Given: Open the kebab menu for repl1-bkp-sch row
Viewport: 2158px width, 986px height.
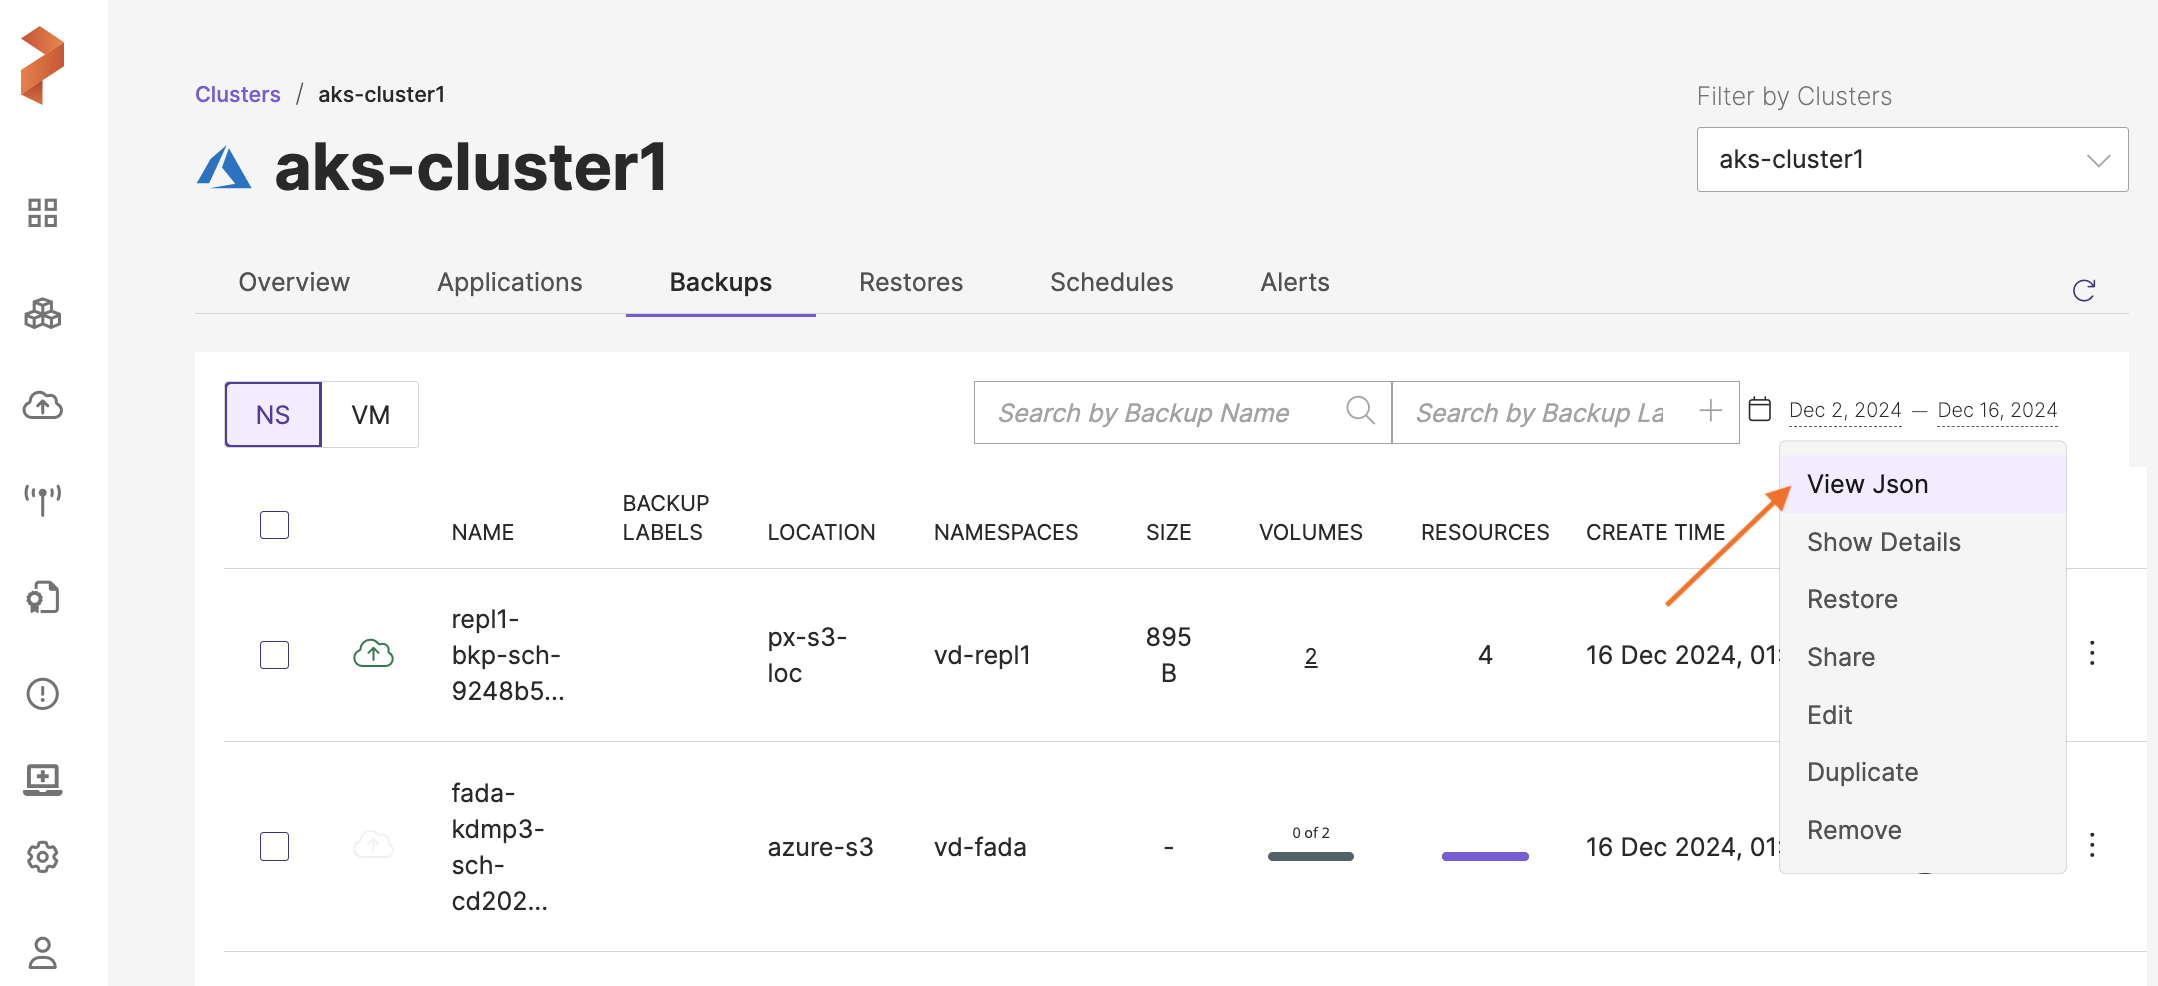Looking at the screenshot, I should tap(2091, 654).
